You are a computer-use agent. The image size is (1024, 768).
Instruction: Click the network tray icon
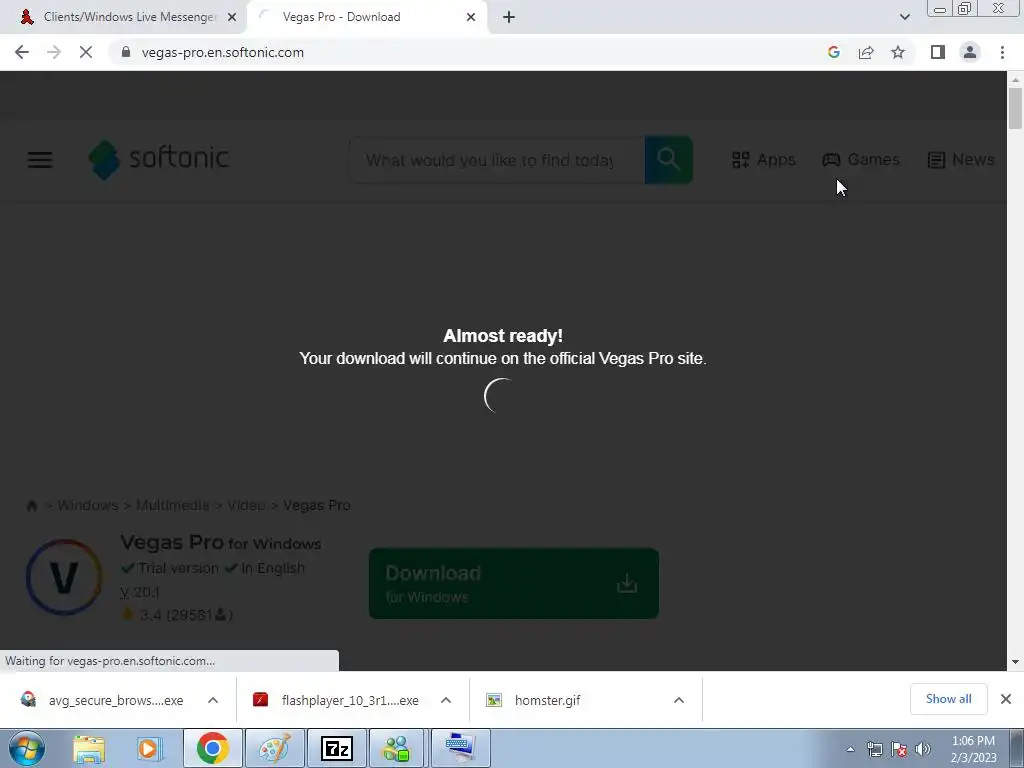click(x=874, y=750)
